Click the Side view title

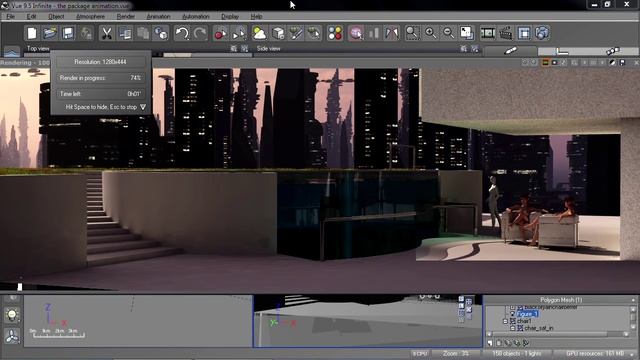coord(269,49)
